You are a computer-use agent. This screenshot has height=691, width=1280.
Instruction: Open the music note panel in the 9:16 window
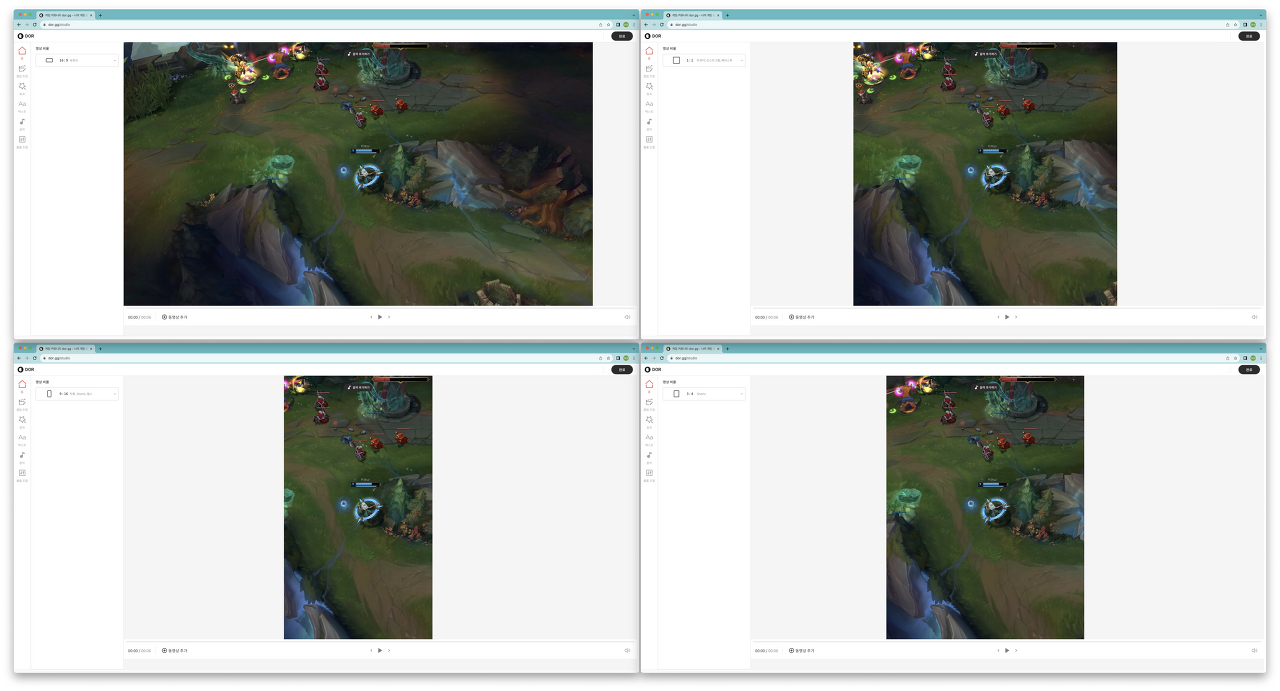tap(22, 457)
